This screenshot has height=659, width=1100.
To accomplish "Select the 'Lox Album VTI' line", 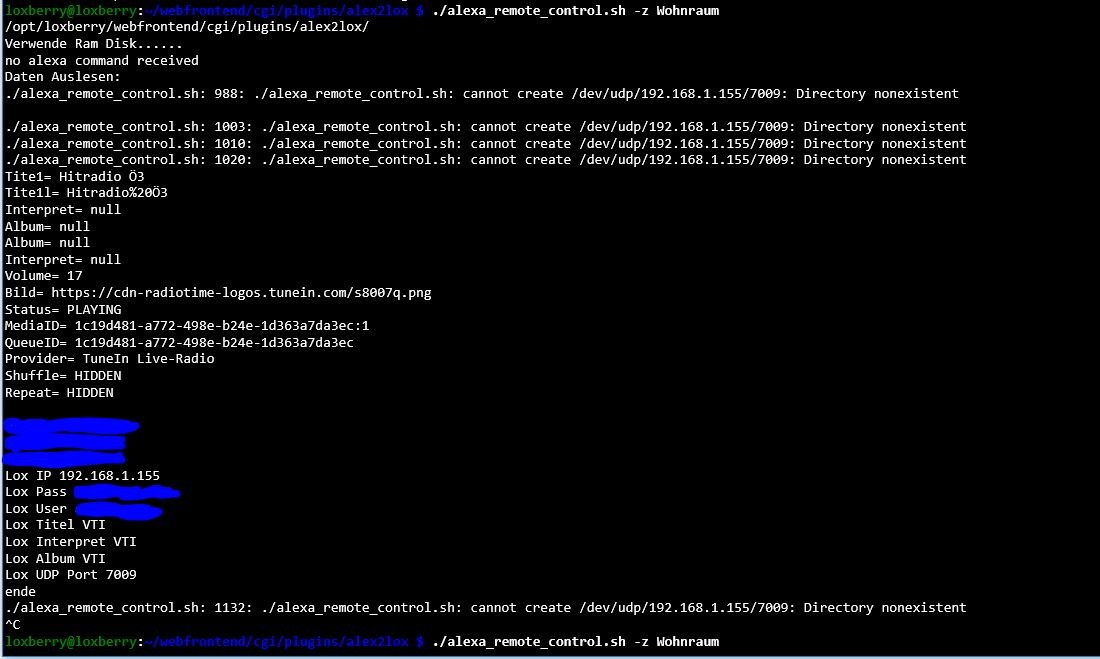I will (55, 559).
